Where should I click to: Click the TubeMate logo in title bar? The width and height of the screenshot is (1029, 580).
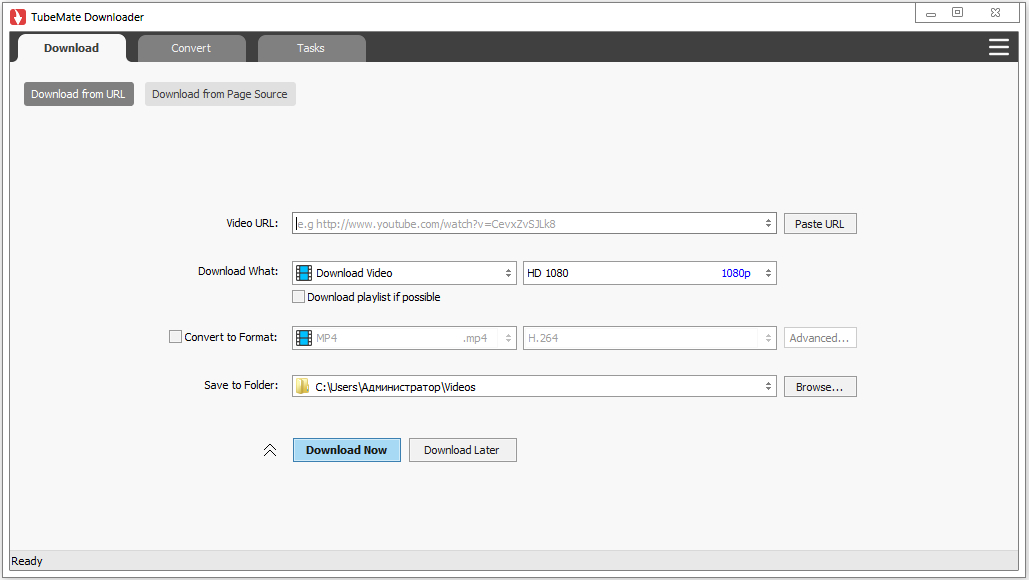point(18,16)
